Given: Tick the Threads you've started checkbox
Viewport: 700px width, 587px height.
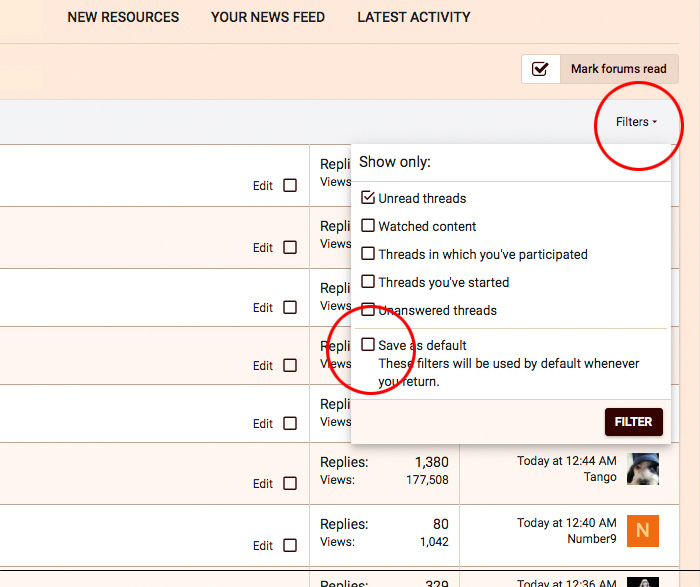Looking at the screenshot, I should [x=368, y=282].
